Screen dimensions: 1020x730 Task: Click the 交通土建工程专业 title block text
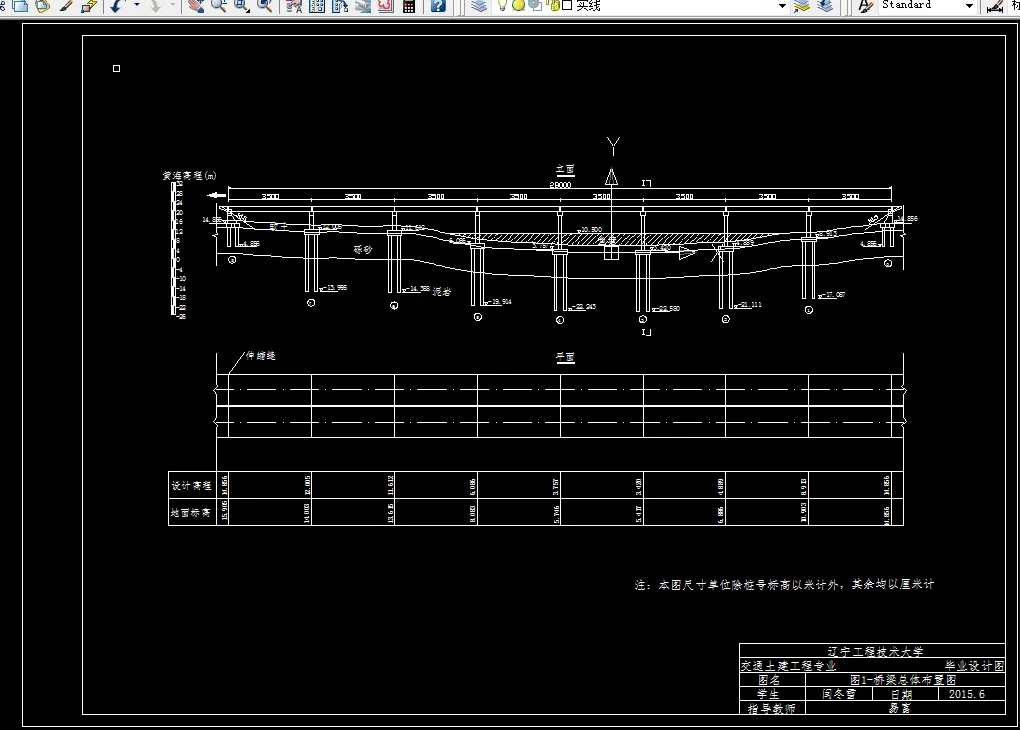[x=788, y=666]
